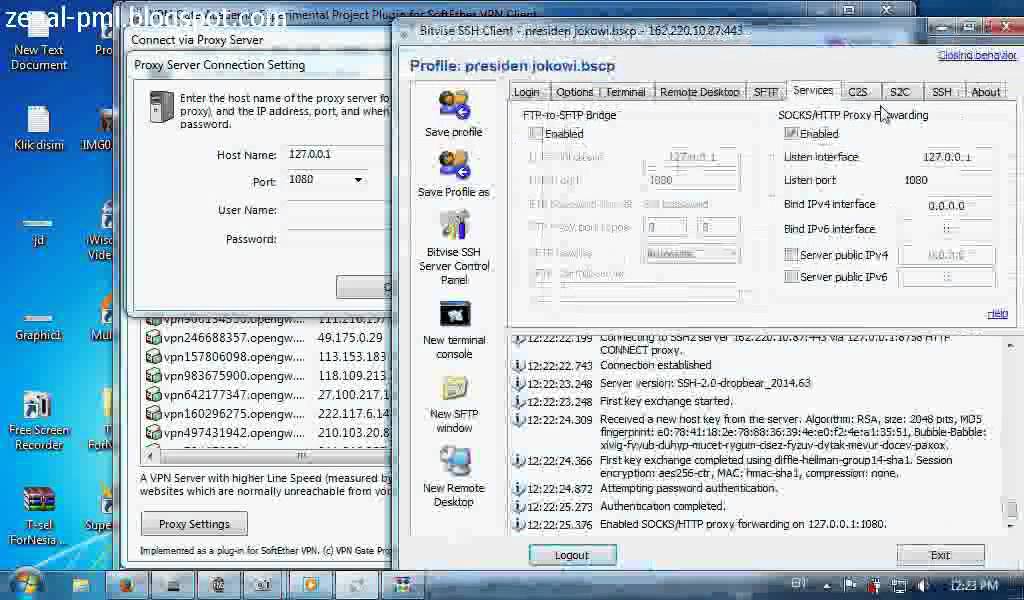This screenshot has height=600, width=1024.
Task: Click the Password field in proxy dialog
Action: pyautogui.click(x=338, y=240)
